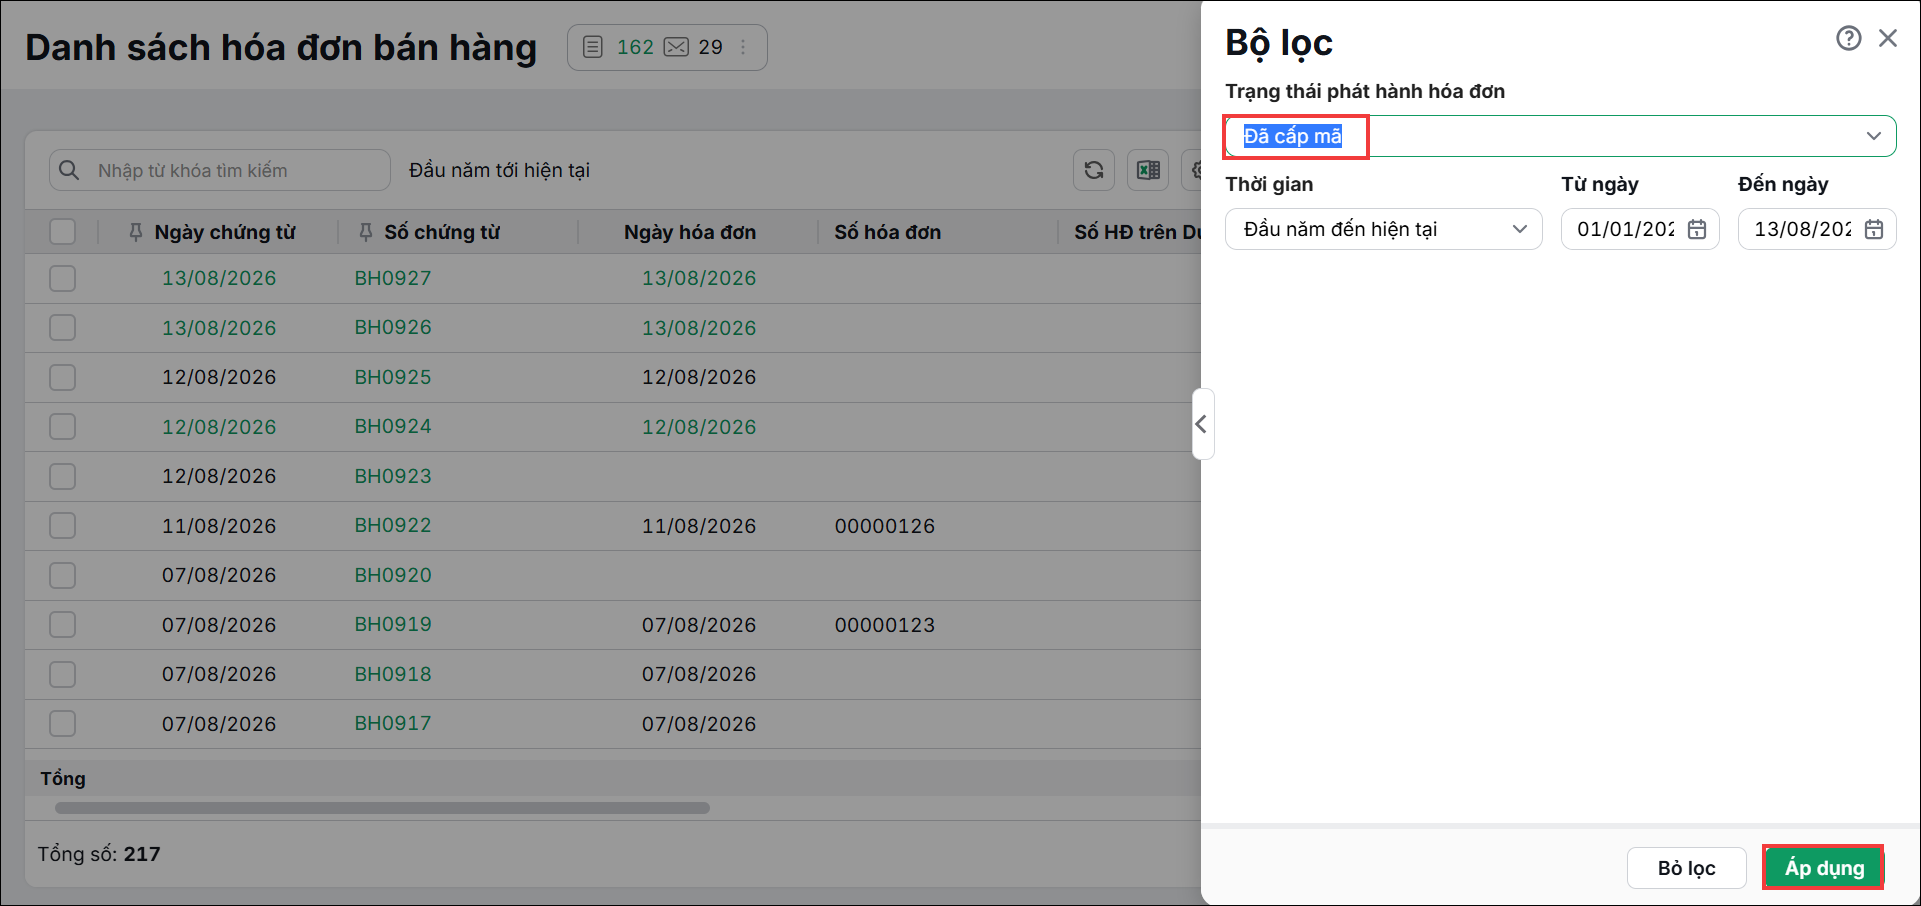
Task: Open voucher link BH0919
Action: [x=393, y=625]
